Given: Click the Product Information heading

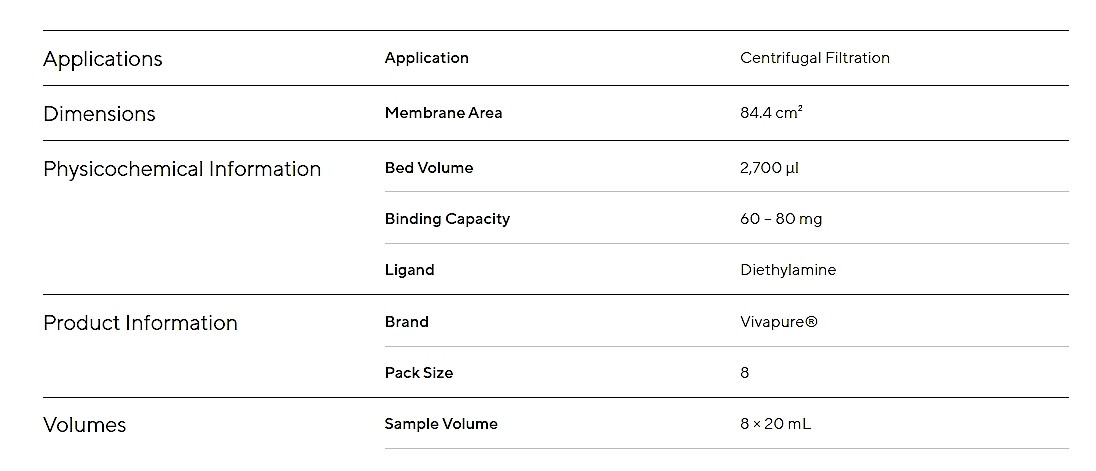Looking at the screenshot, I should coord(140,323).
